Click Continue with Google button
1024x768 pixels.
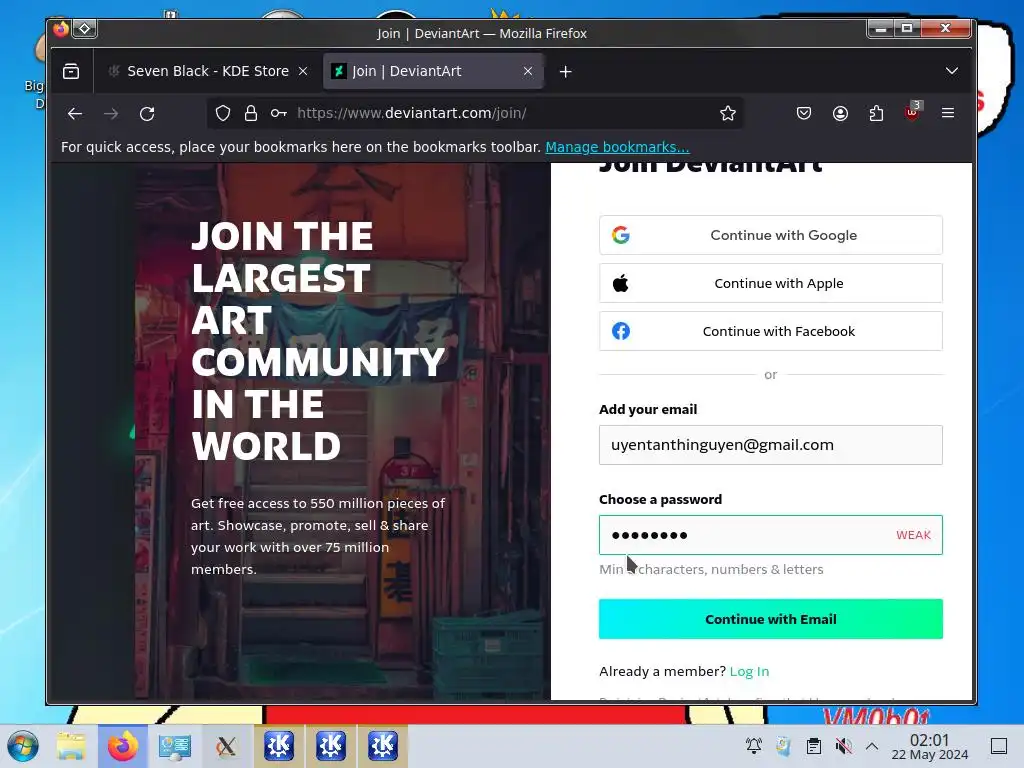[771, 235]
